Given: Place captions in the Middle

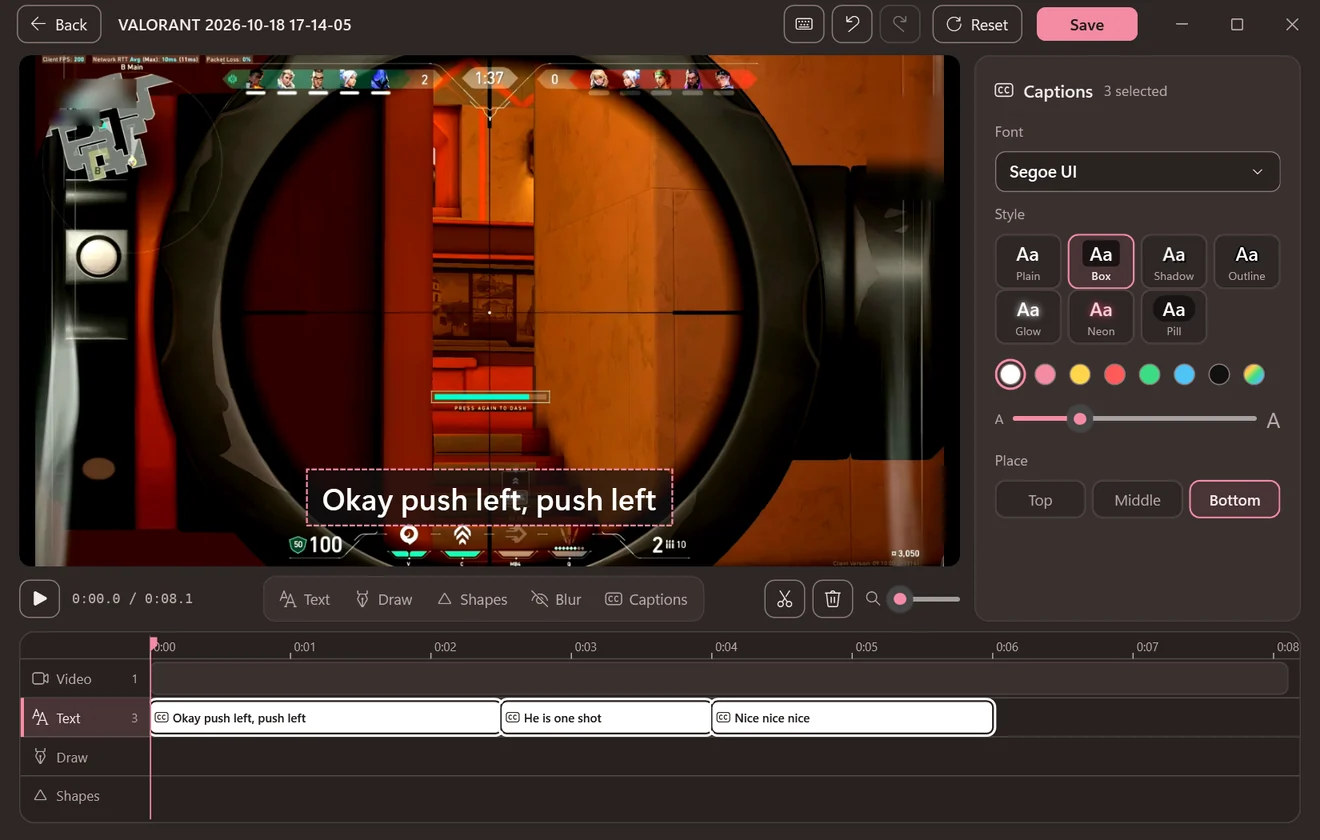Looking at the screenshot, I should [x=1137, y=500].
